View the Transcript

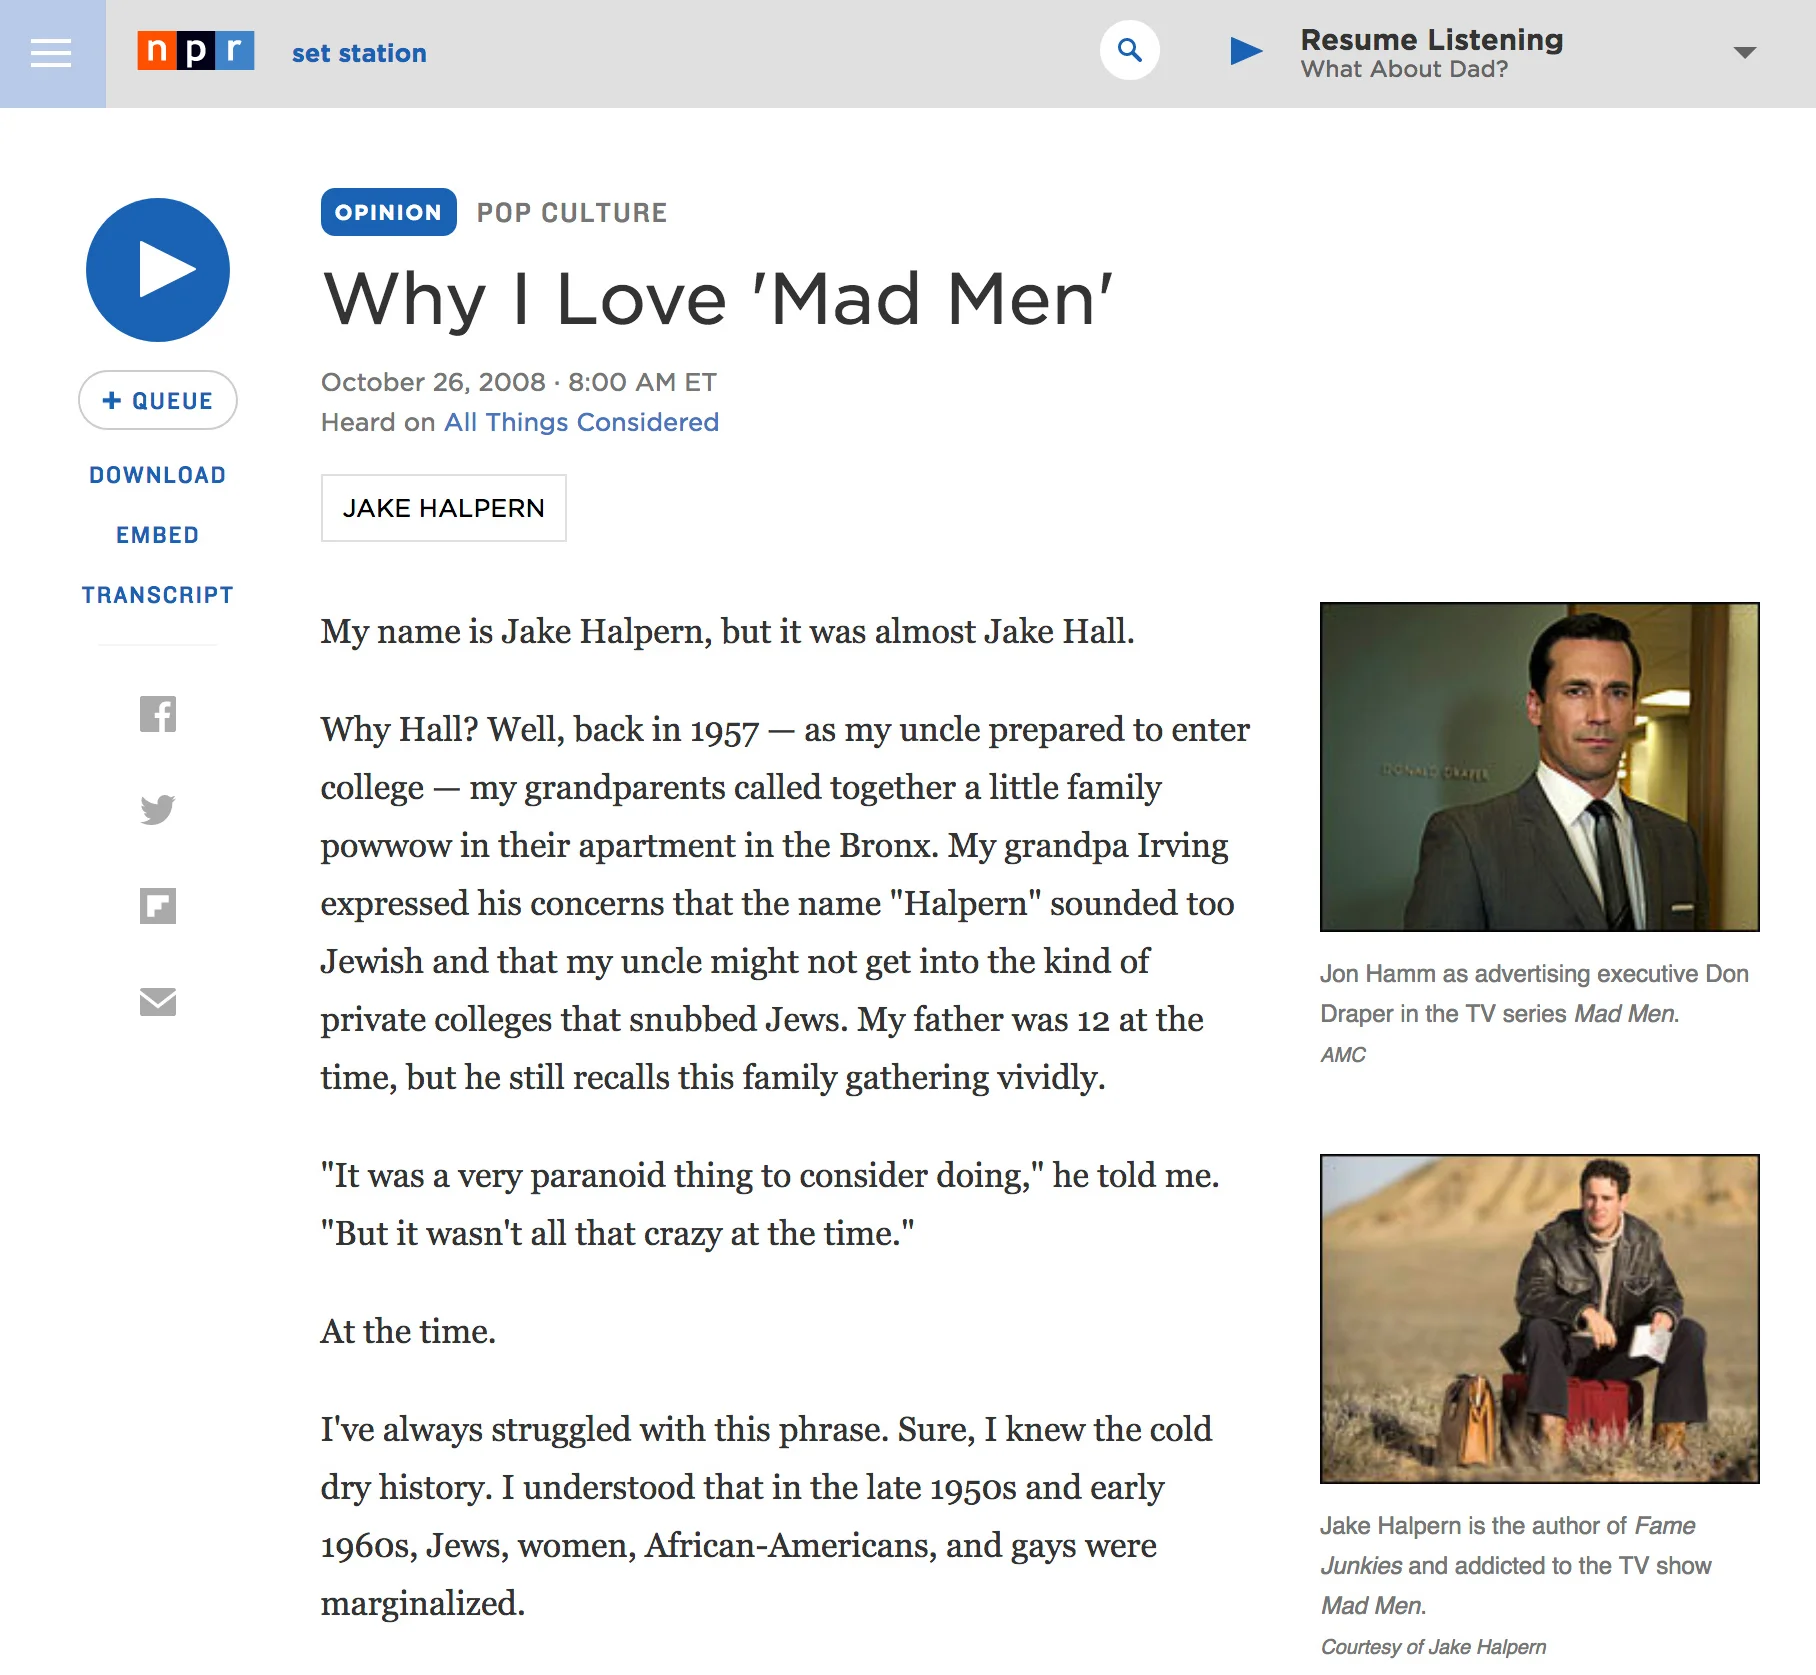tap(158, 595)
